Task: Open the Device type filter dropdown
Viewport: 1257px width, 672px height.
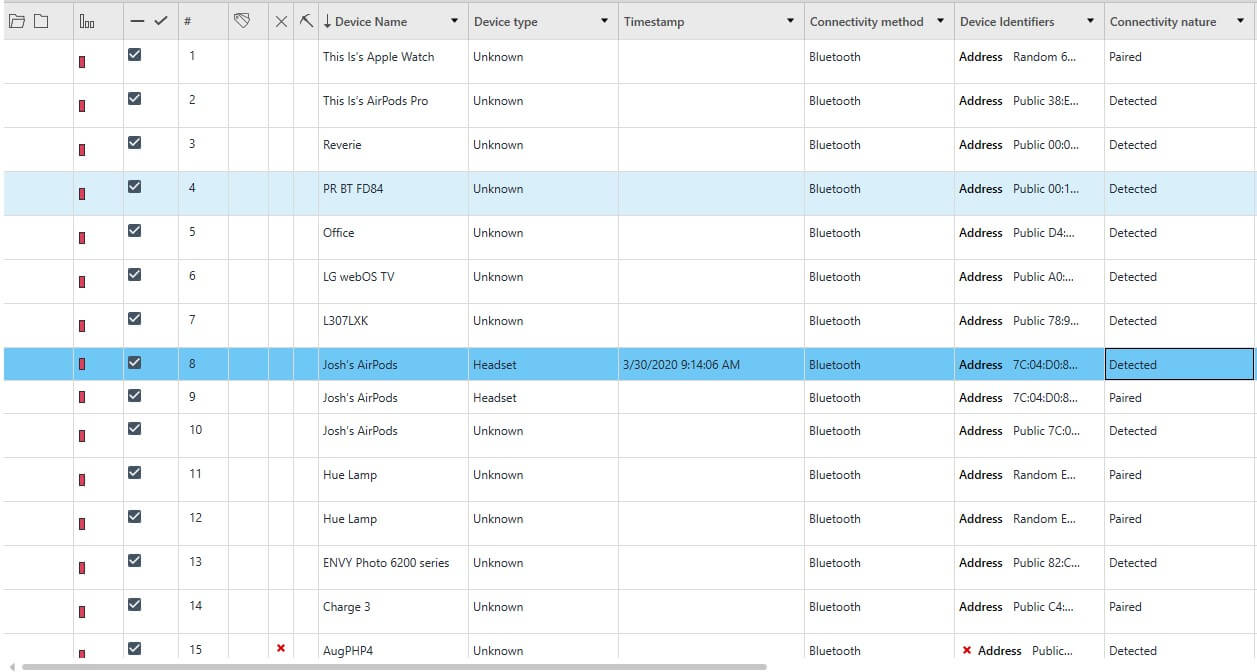Action: [604, 20]
